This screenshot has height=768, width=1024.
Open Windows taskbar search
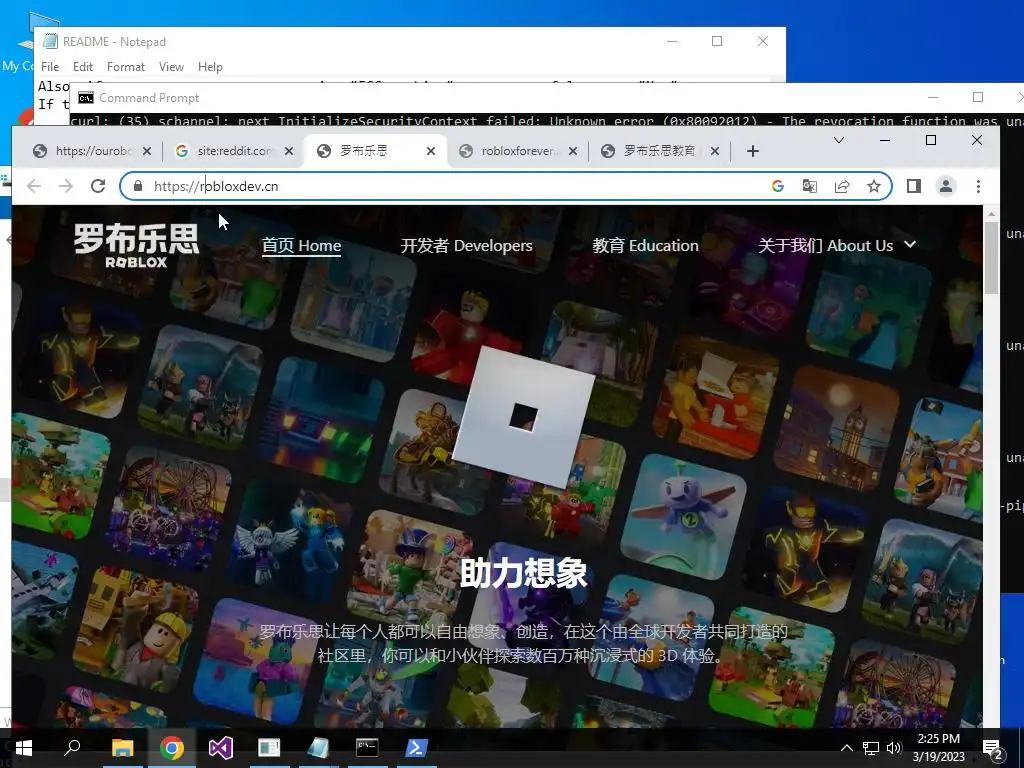[72, 748]
